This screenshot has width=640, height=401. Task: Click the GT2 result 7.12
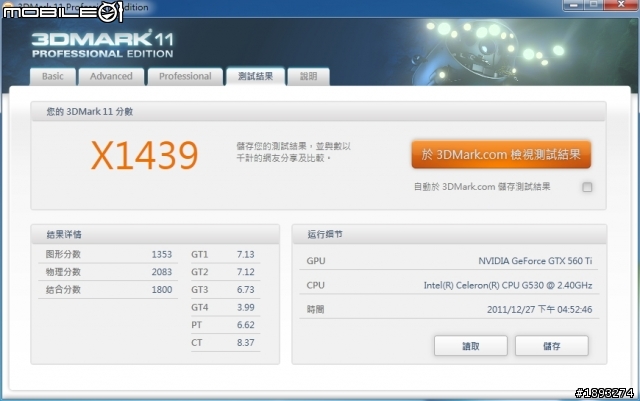coord(246,272)
